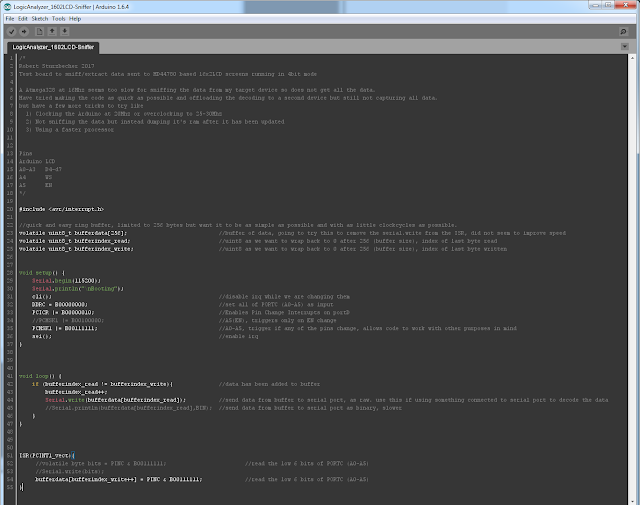Click the Upload arrow button

(24, 31)
